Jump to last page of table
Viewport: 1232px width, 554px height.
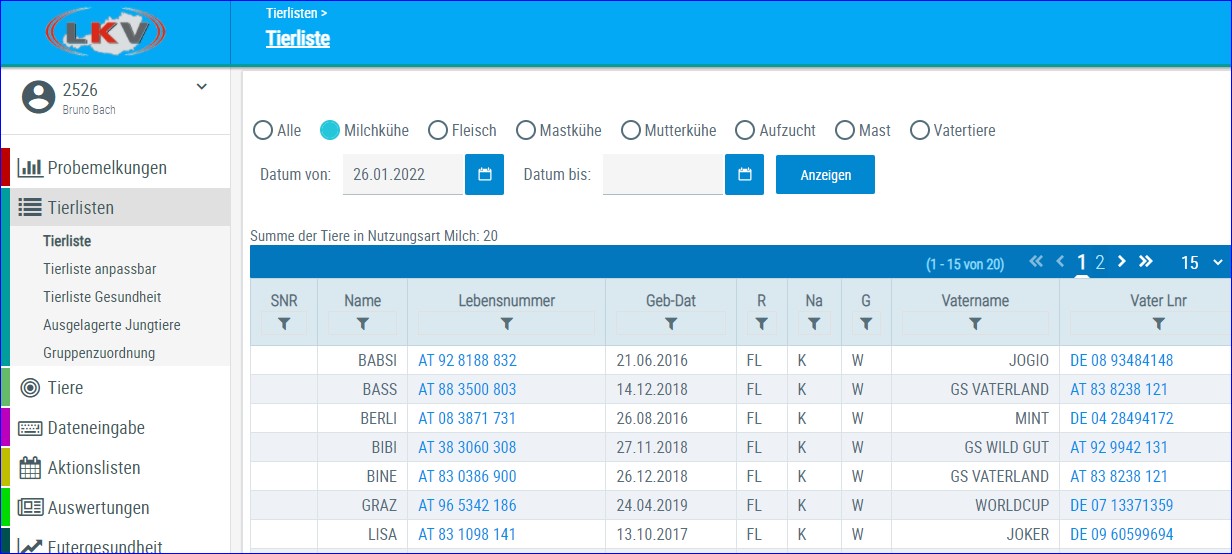[1146, 262]
